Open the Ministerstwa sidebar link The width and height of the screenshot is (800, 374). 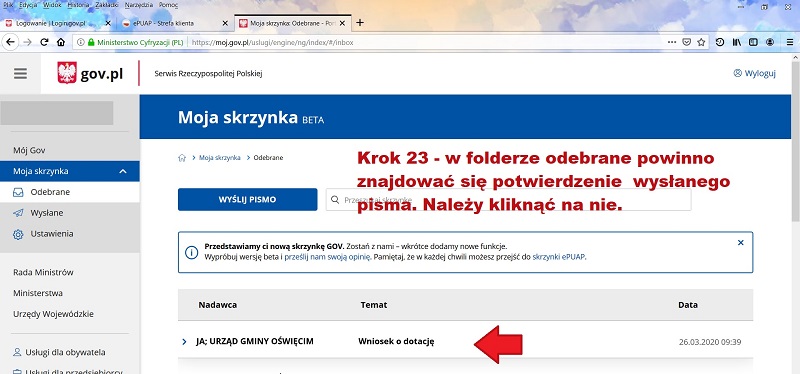[x=38, y=293]
